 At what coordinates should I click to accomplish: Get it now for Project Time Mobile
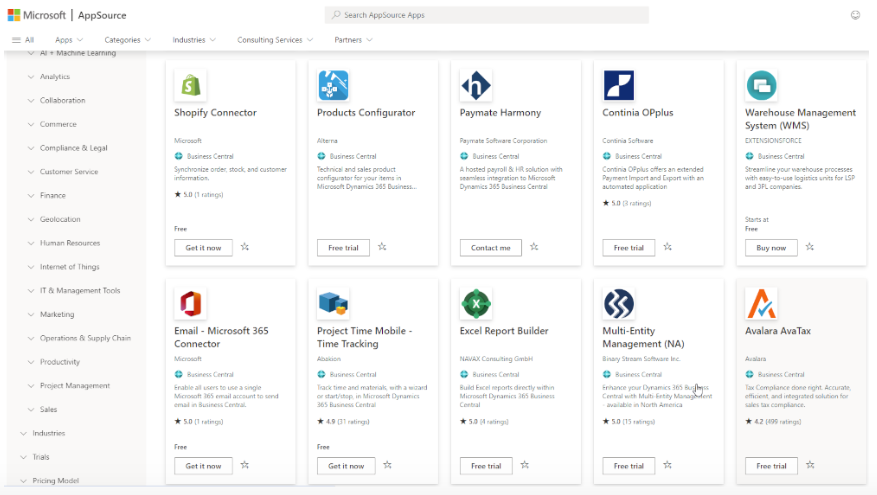tap(346, 466)
